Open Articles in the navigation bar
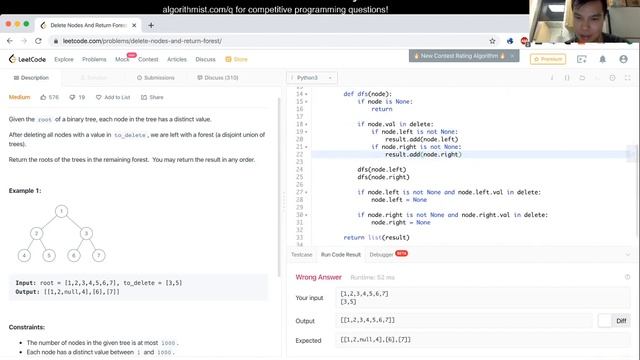The width and height of the screenshot is (640, 360). (x=177, y=59)
